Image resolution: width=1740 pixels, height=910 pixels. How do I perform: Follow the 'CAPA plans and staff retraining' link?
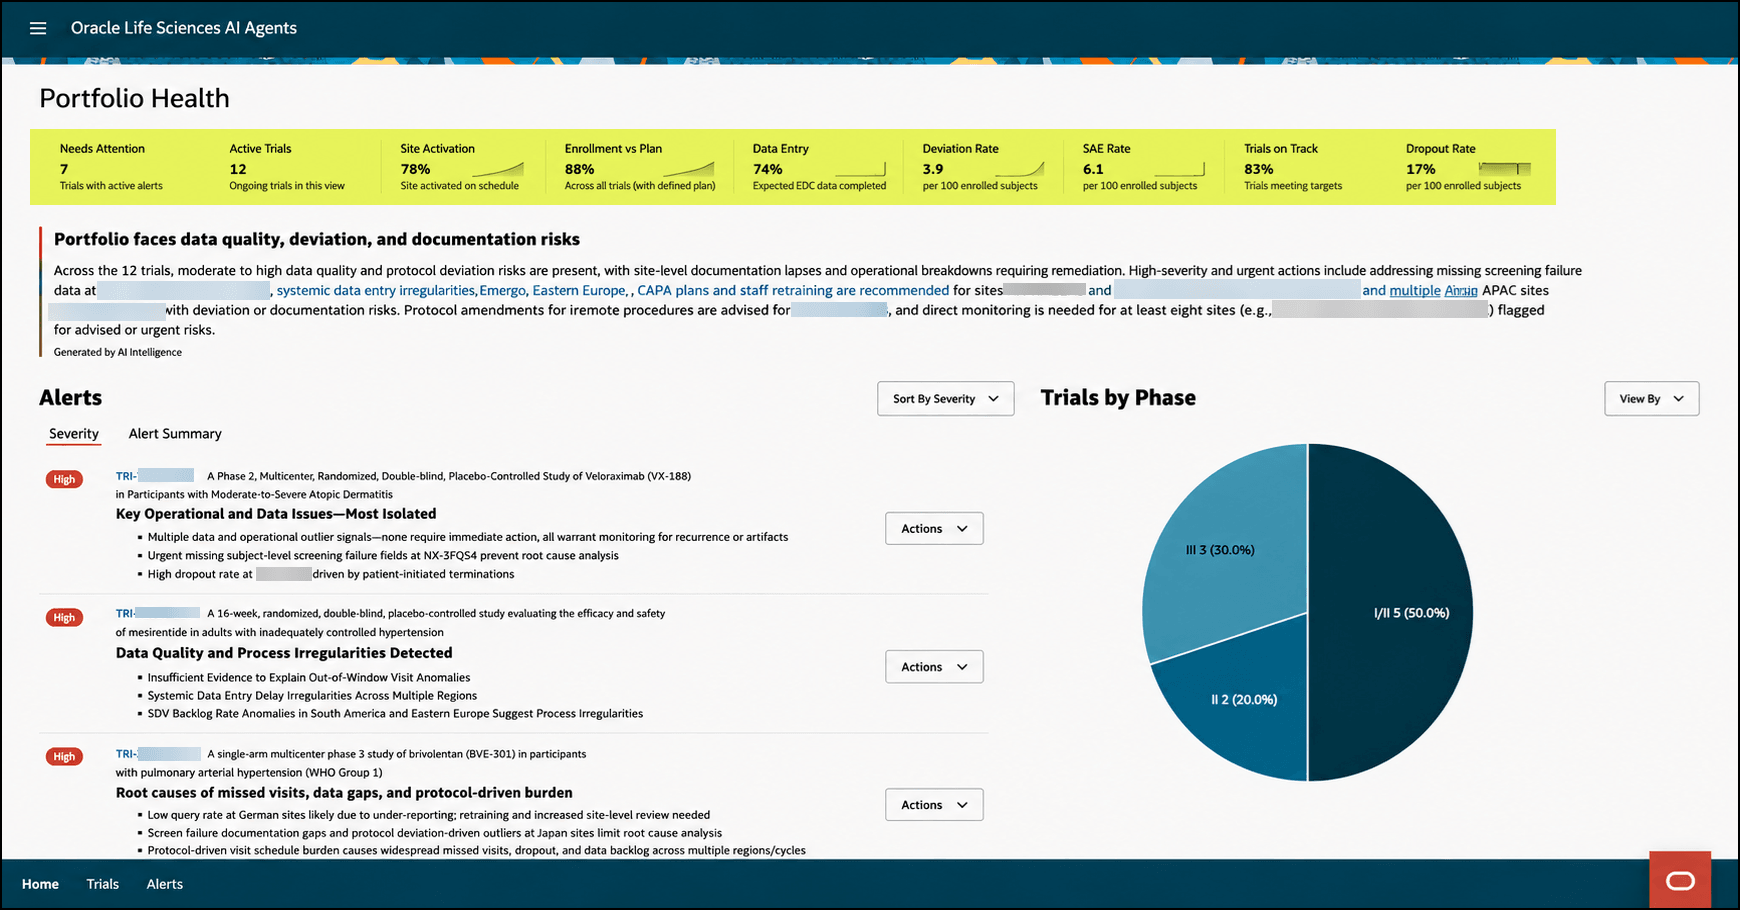click(793, 290)
